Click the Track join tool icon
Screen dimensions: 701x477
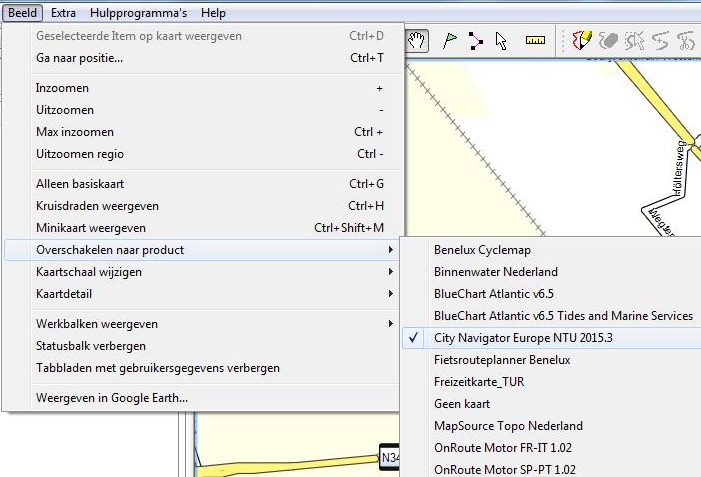[x=660, y=41]
